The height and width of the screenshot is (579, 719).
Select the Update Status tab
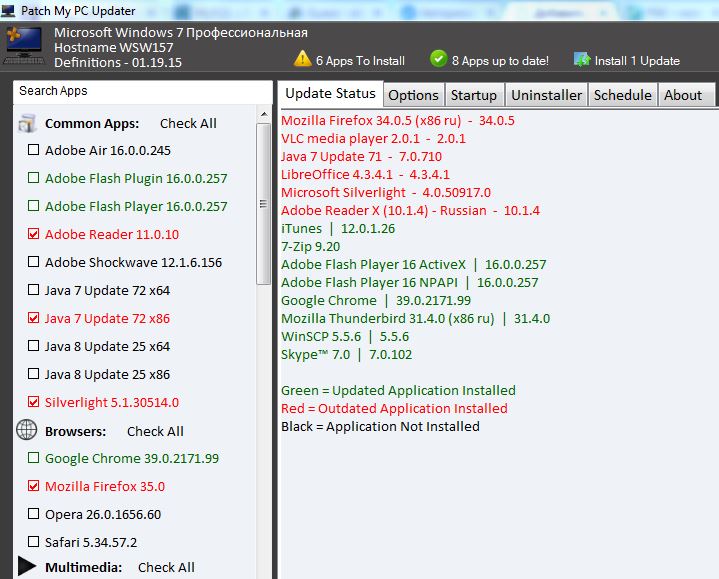[x=331, y=94]
